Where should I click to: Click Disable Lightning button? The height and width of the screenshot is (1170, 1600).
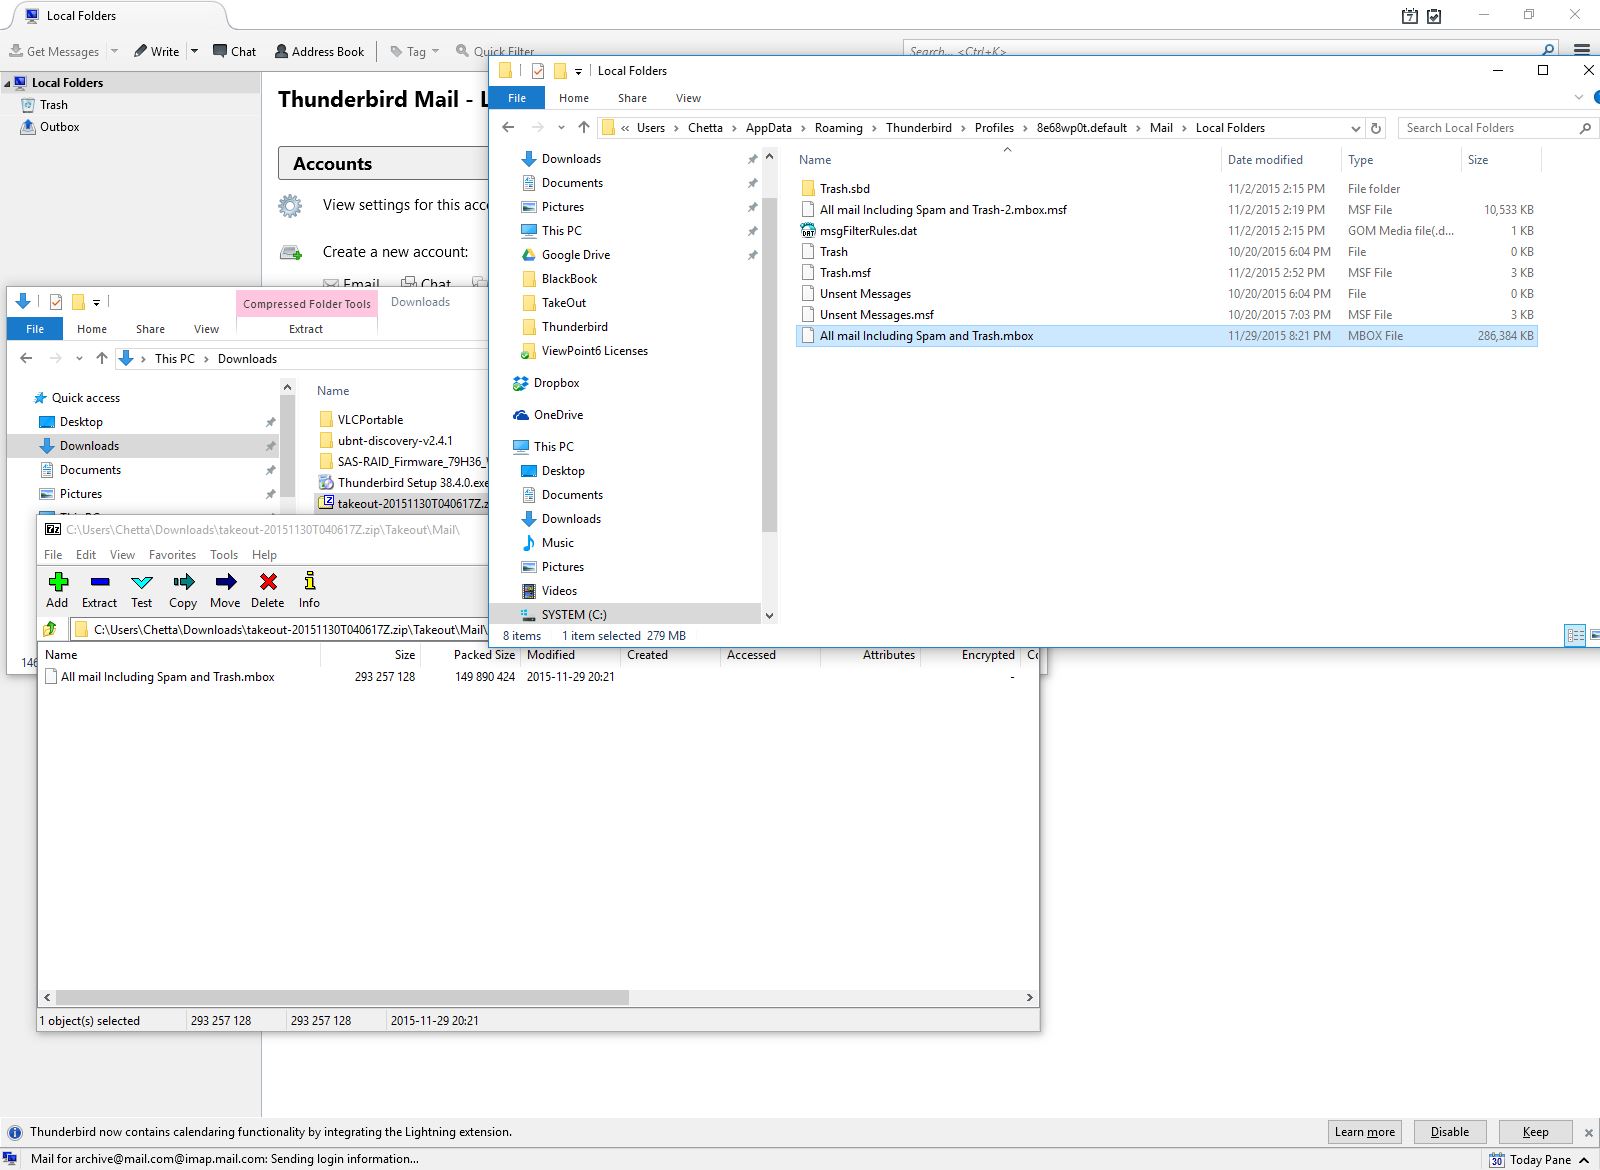[1450, 1132]
